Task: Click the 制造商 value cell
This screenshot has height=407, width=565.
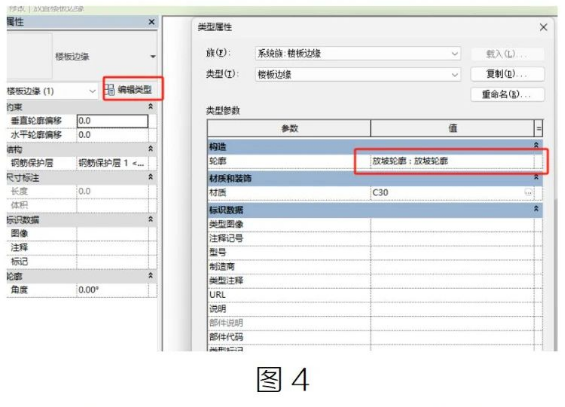Action: click(x=453, y=267)
